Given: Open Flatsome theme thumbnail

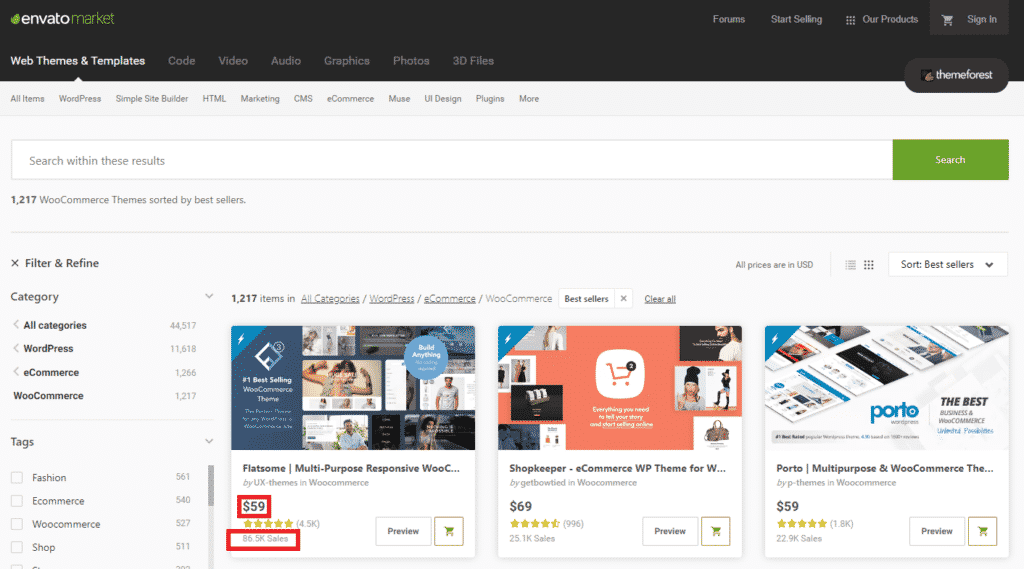Looking at the screenshot, I should pos(353,387).
